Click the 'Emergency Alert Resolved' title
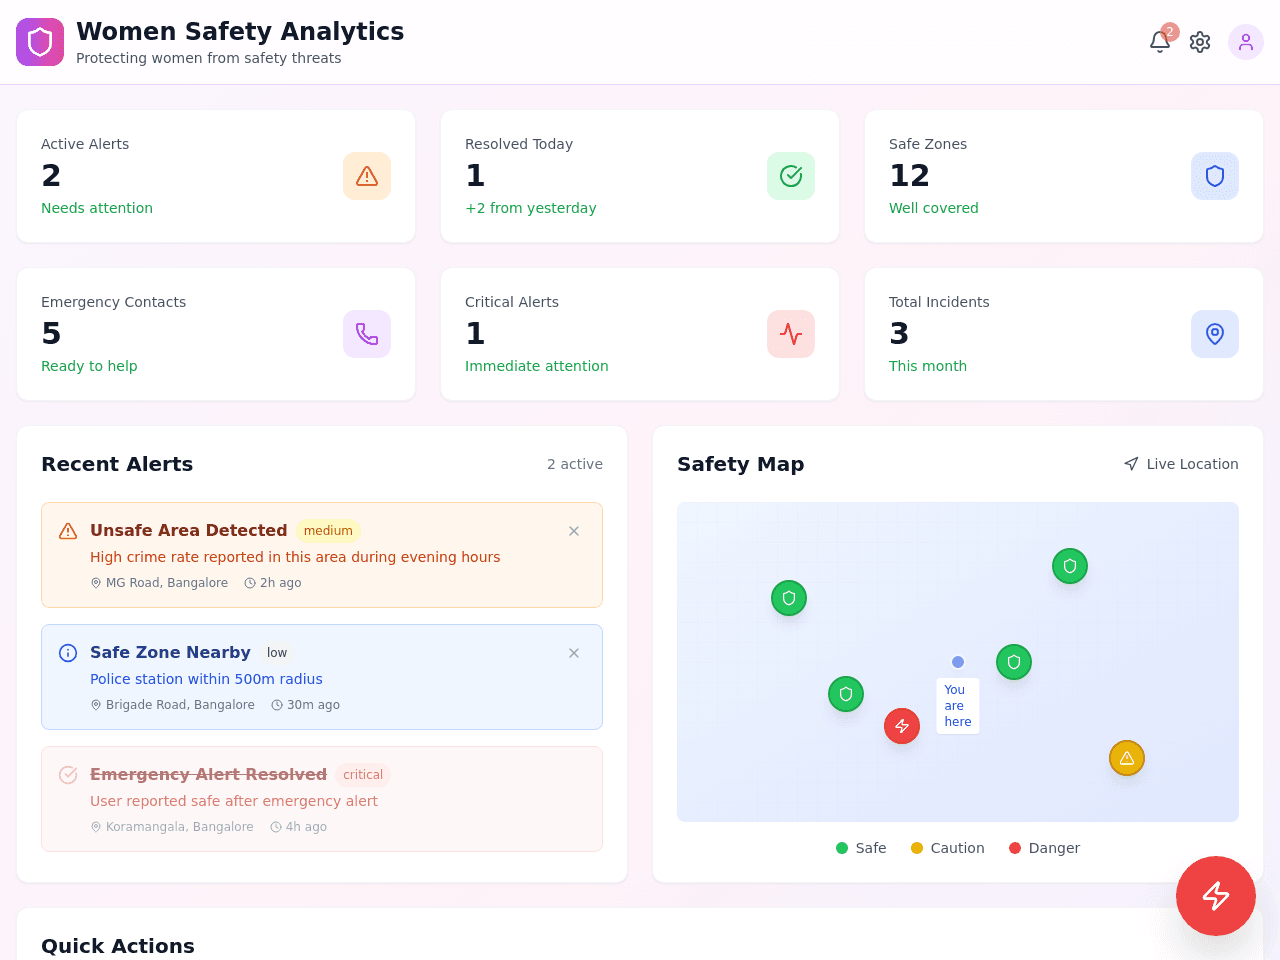 pos(208,775)
